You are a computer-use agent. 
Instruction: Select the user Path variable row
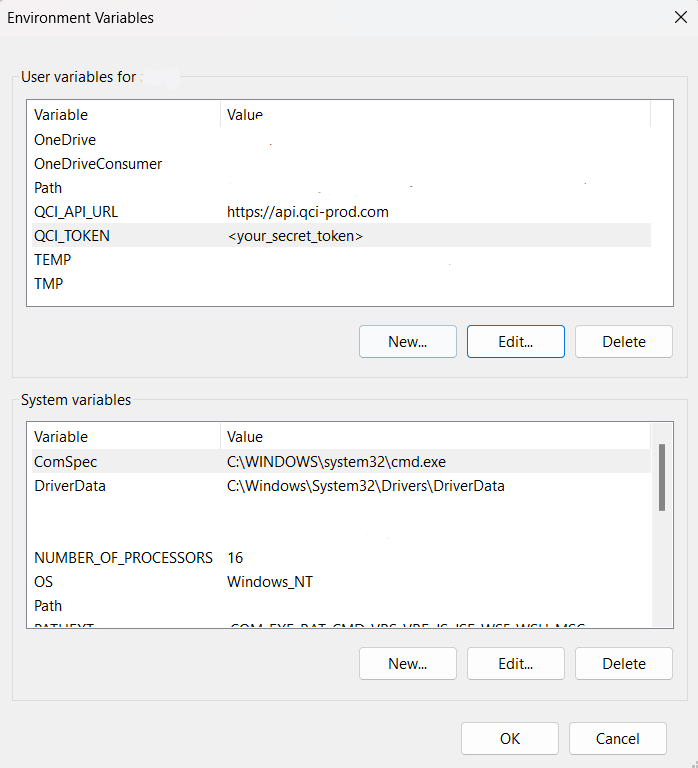pos(341,188)
